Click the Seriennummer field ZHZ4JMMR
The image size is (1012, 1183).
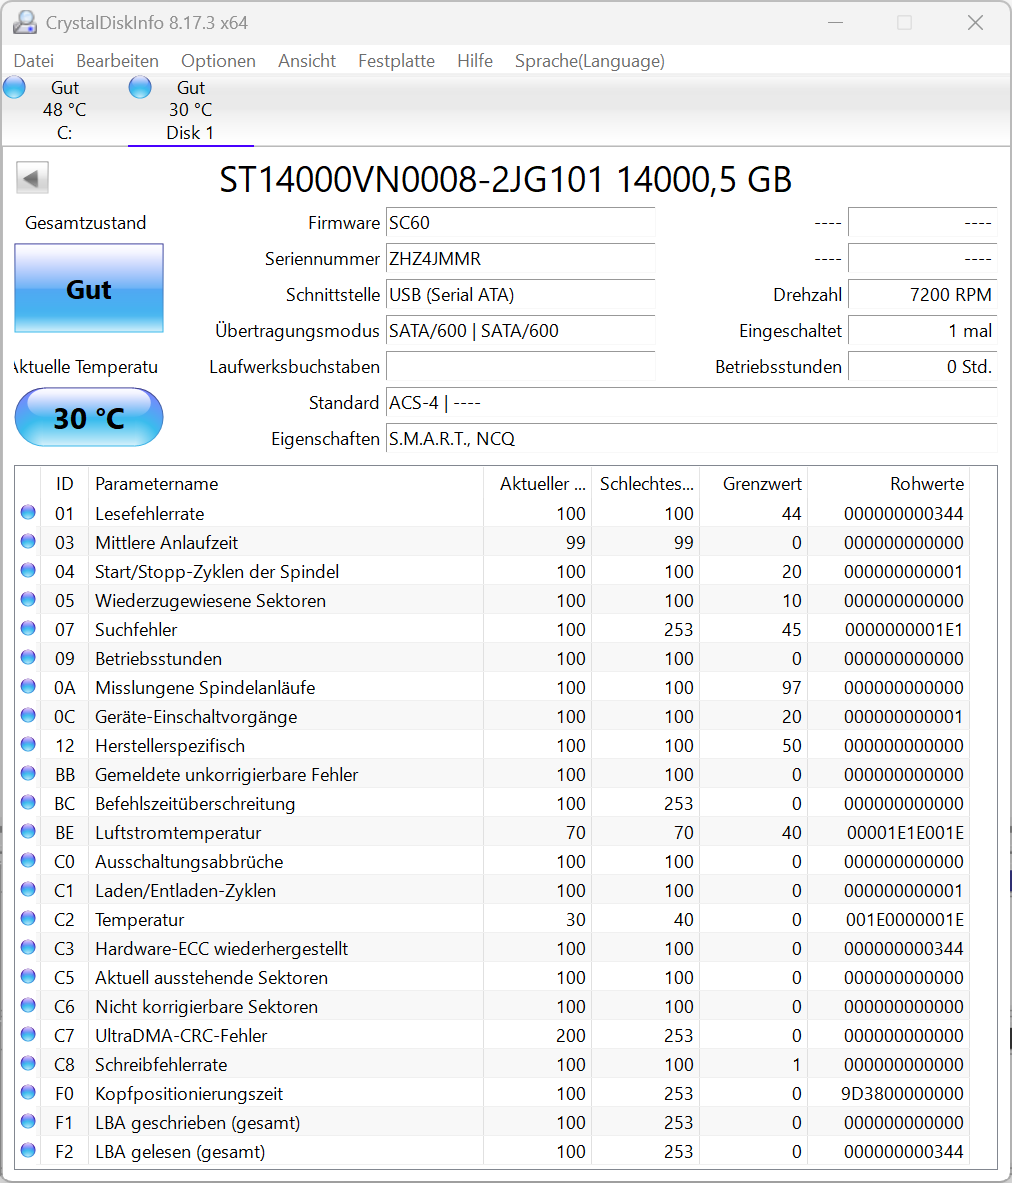click(520, 259)
